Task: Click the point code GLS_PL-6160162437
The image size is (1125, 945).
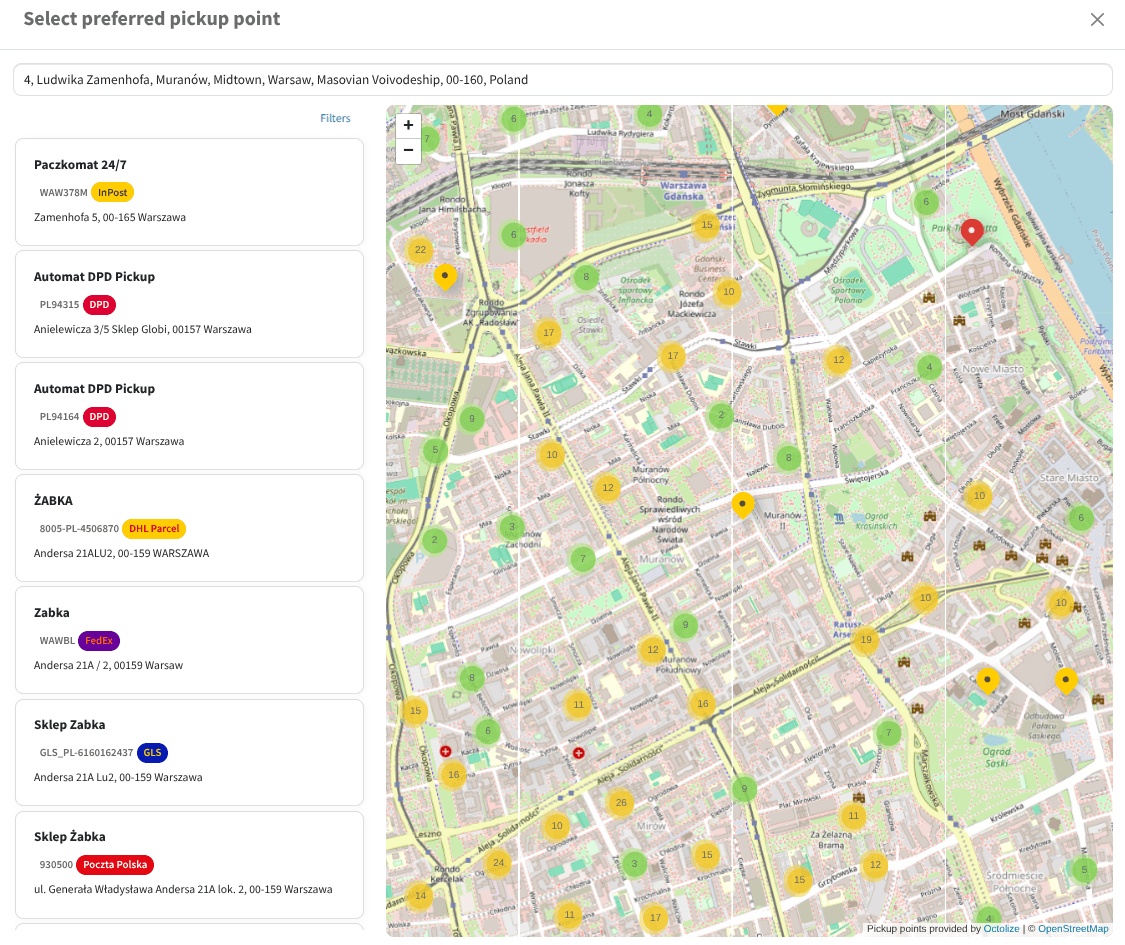Action: tap(86, 753)
